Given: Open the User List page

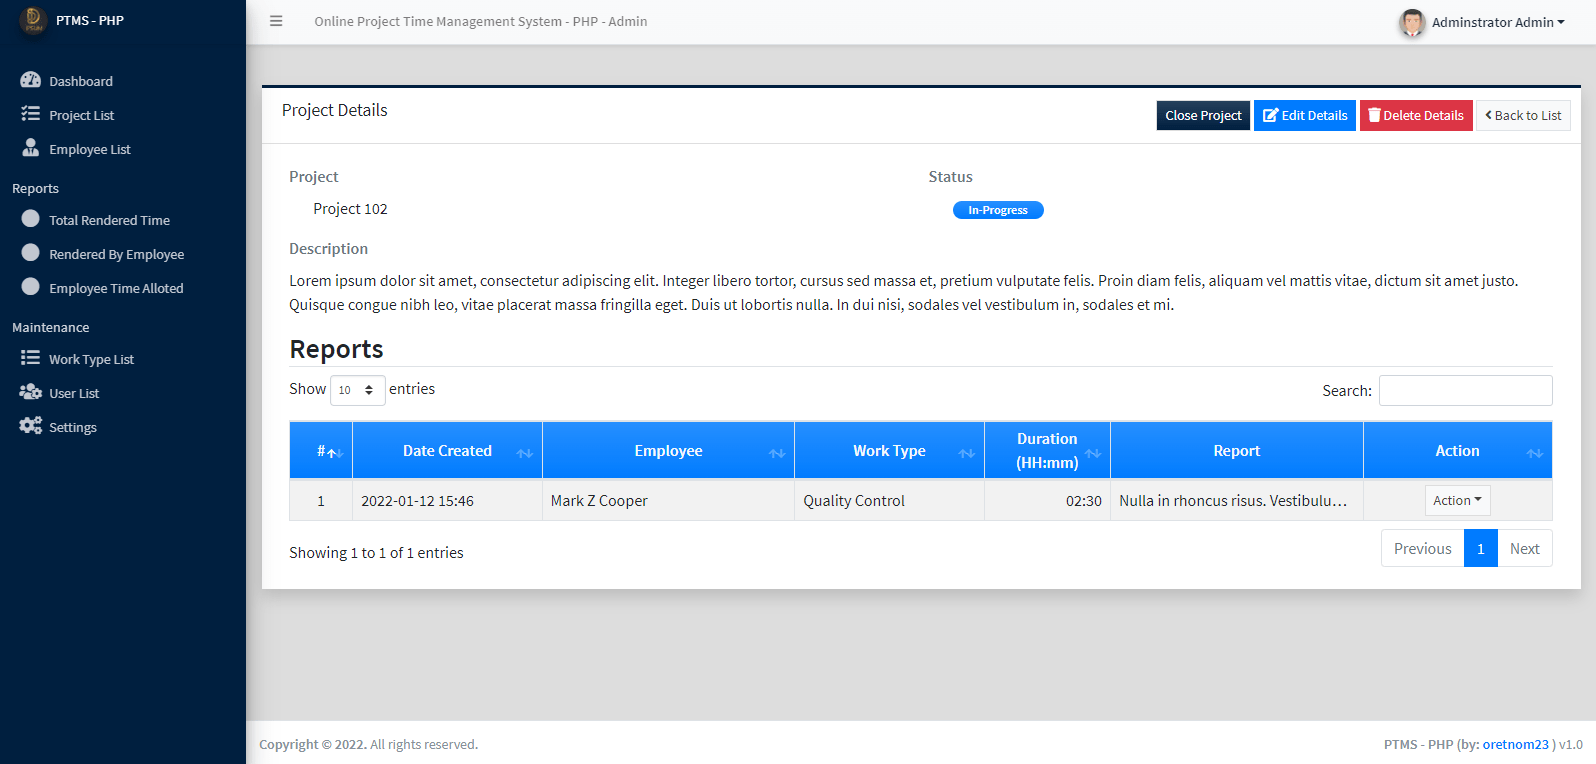Looking at the screenshot, I should coord(74,393).
